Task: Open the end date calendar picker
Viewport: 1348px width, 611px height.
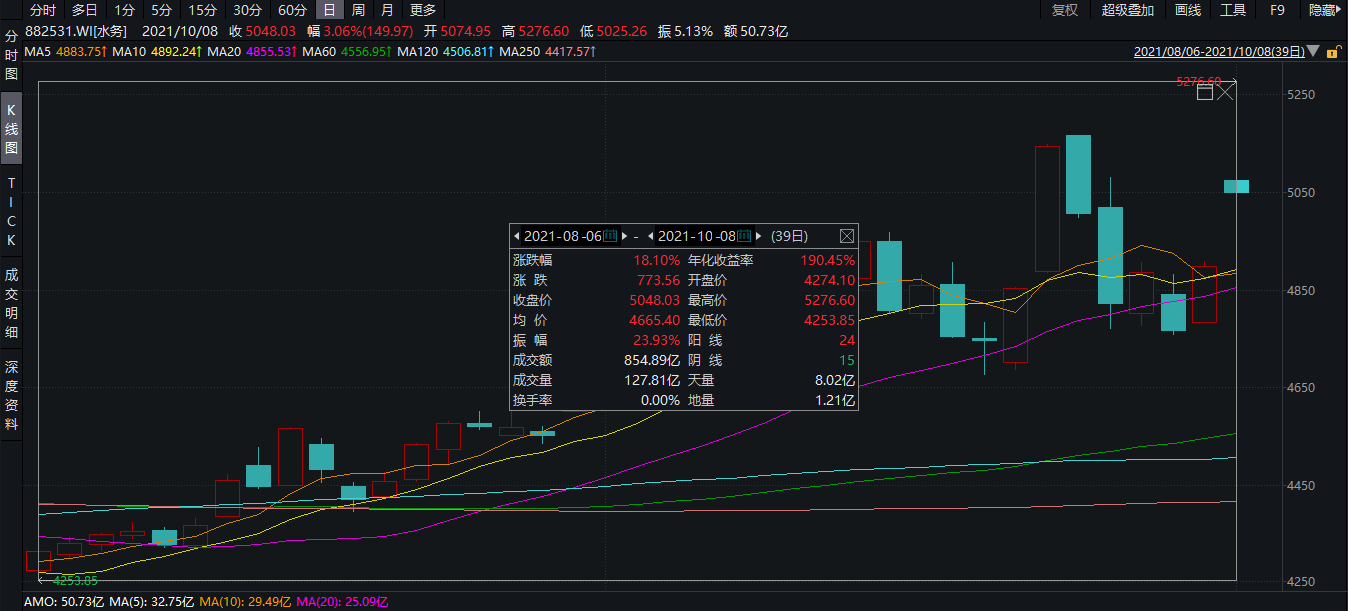Action: point(743,236)
